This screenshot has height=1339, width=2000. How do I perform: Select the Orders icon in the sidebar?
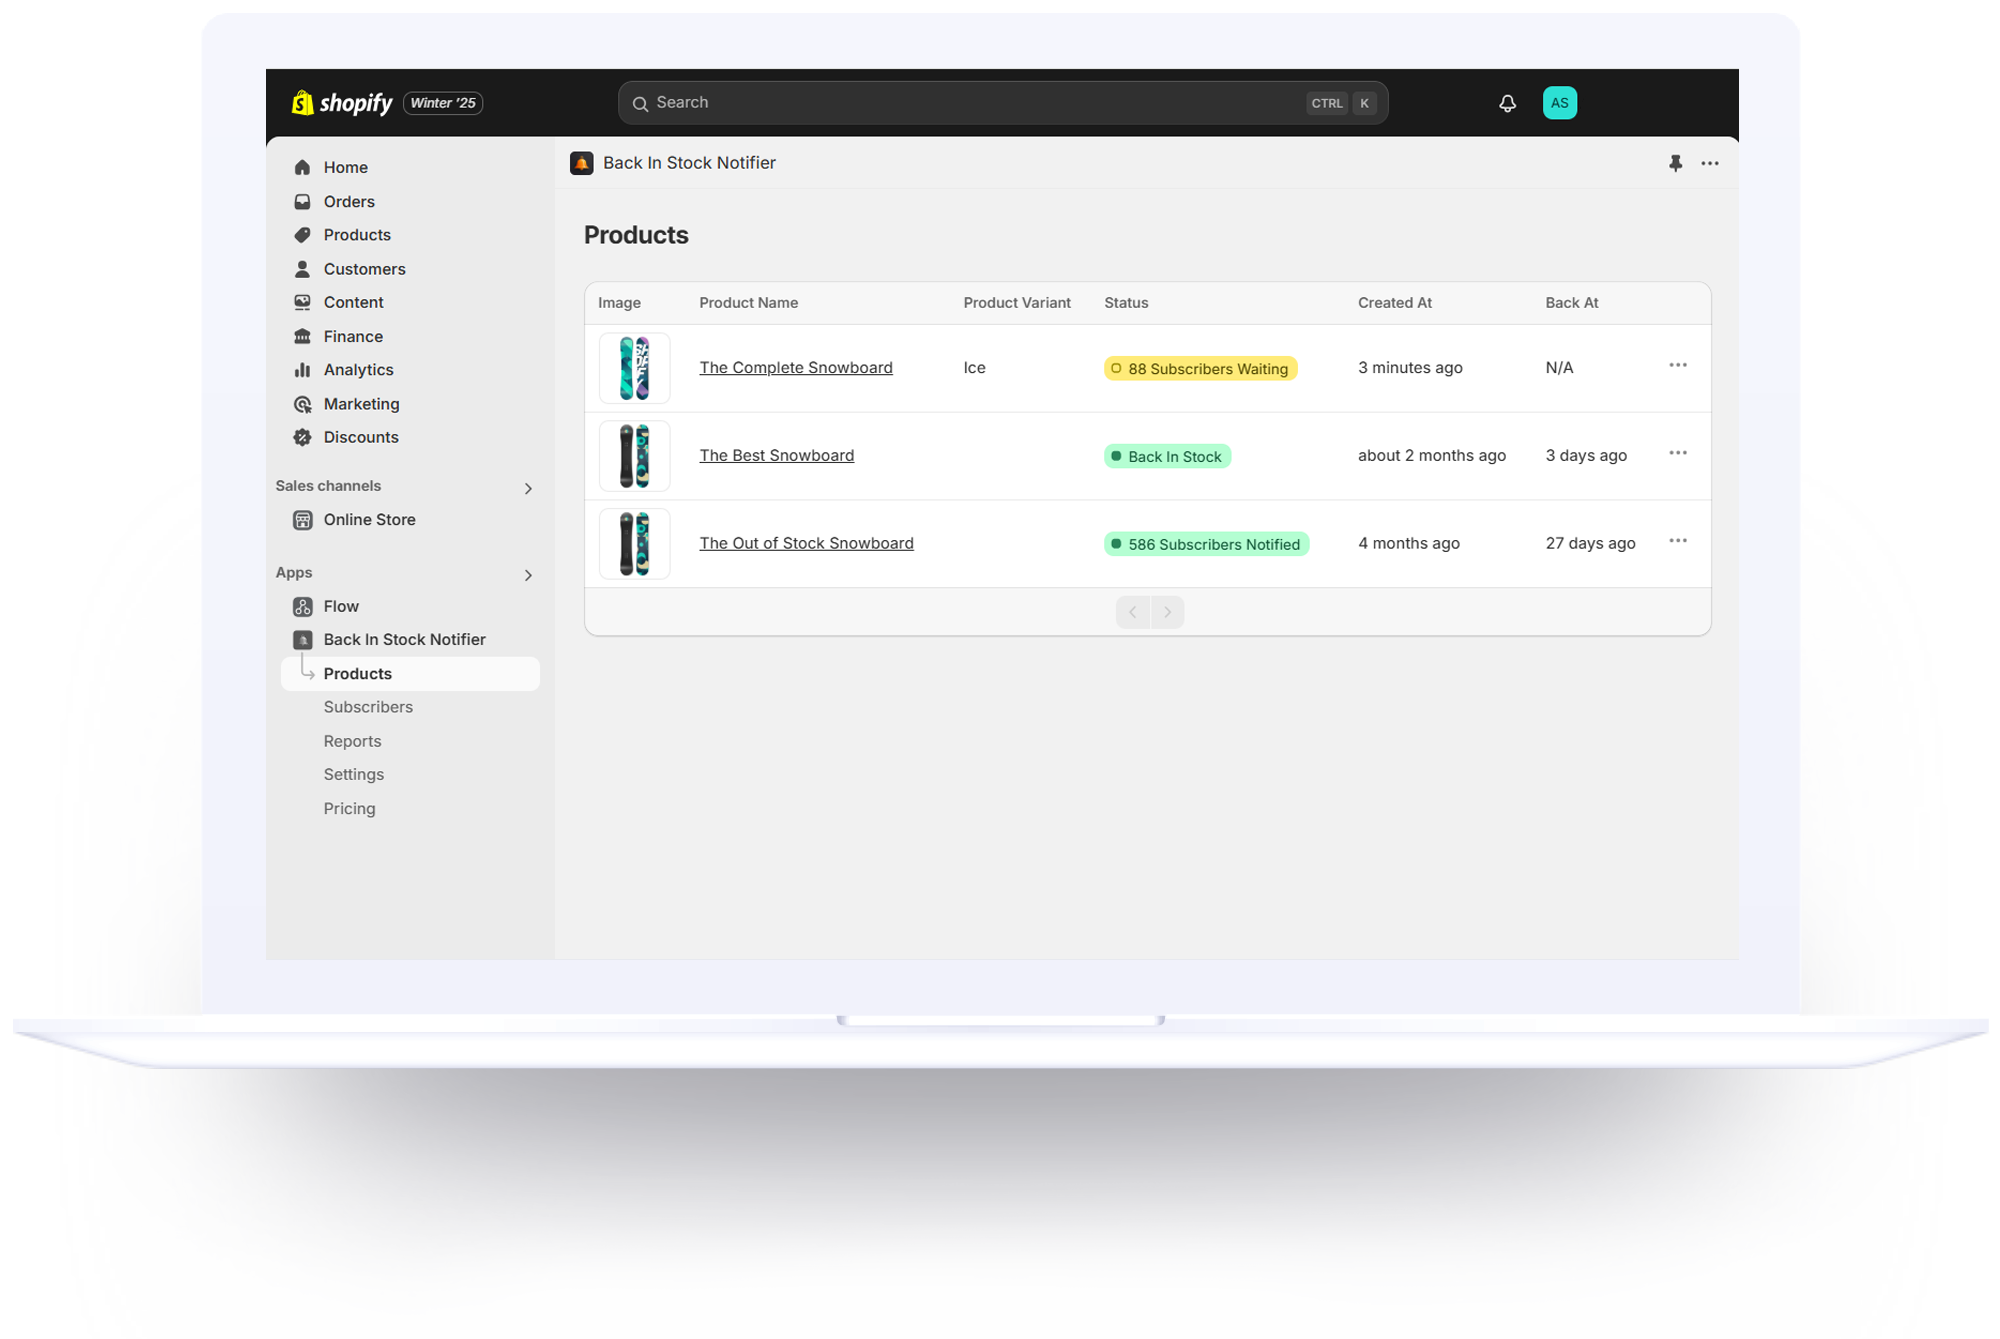[x=303, y=201]
